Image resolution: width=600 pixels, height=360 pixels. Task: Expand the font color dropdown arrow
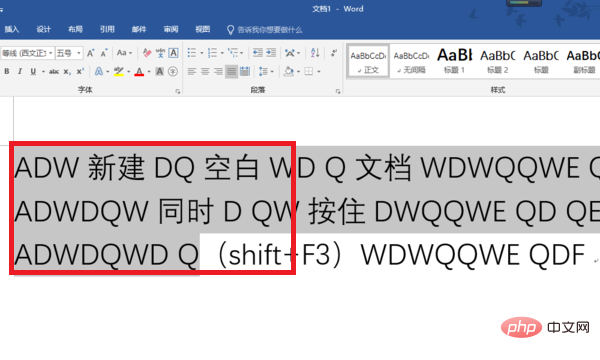tap(149, 72)
